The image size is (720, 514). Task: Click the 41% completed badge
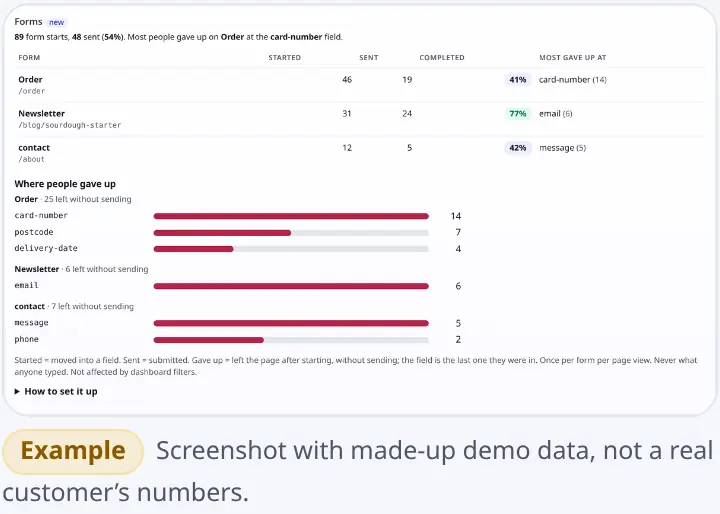pos(518,79)
